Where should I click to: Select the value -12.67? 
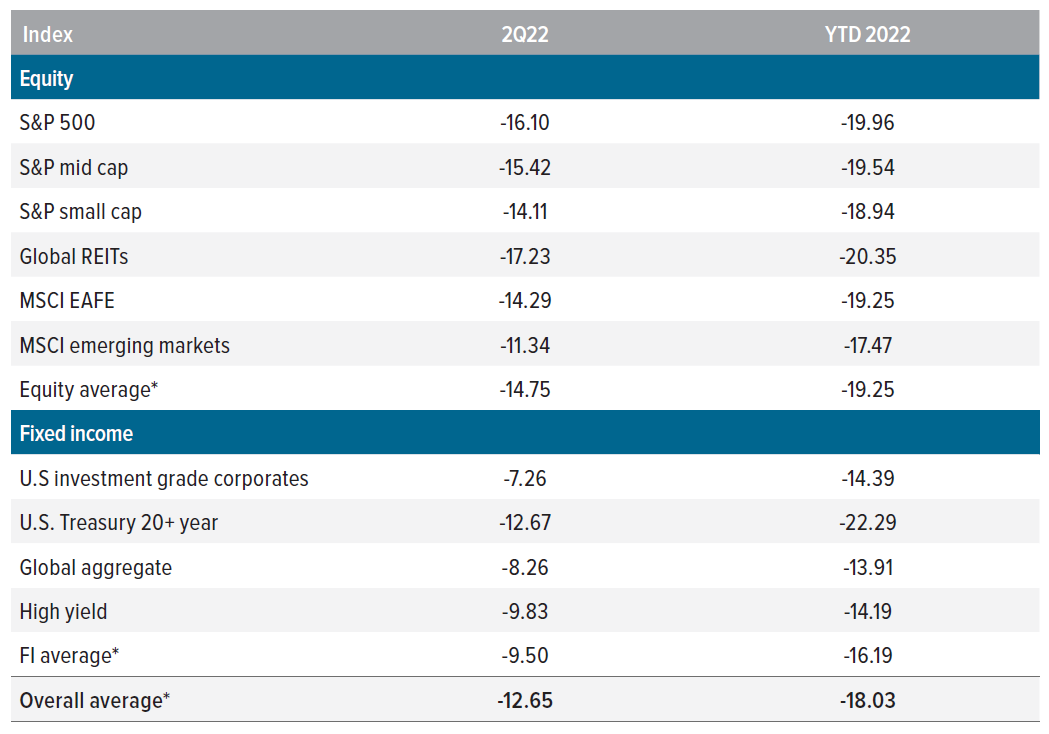[524, 523]
